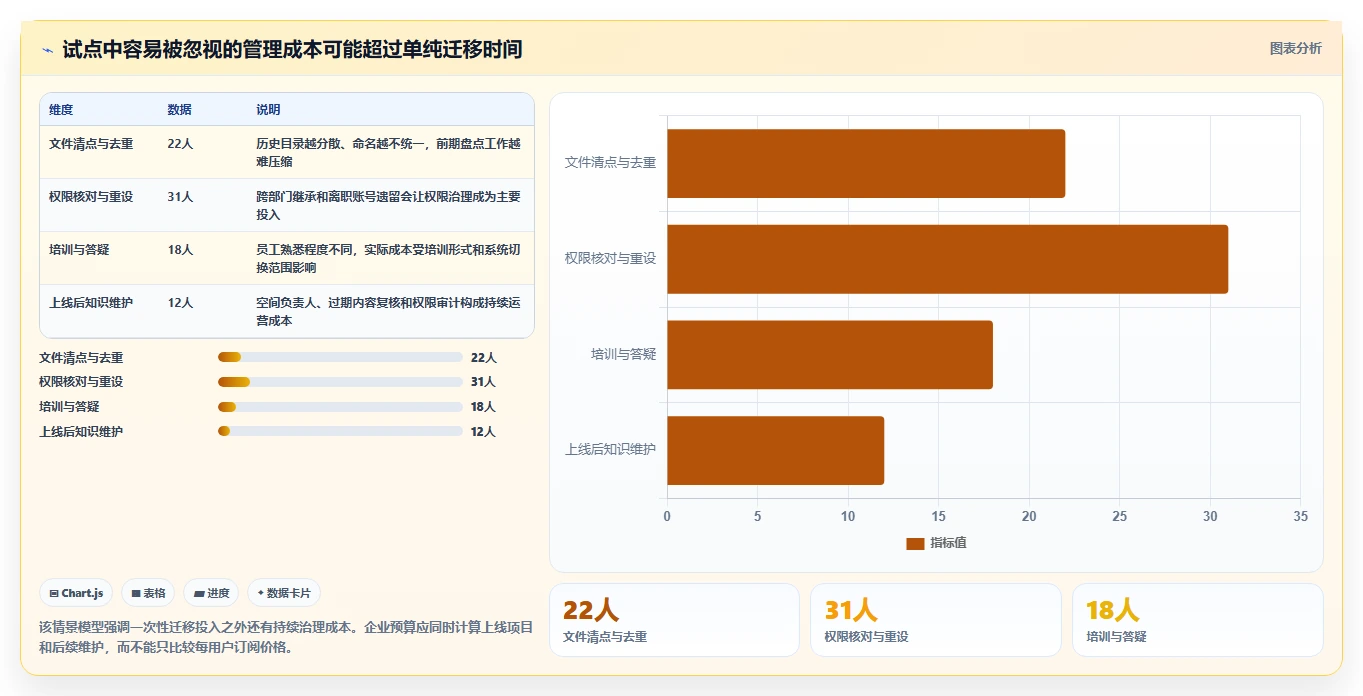Click the 维度 column header
Viewport: 1363px width, 696px height.
pos(61,110)
